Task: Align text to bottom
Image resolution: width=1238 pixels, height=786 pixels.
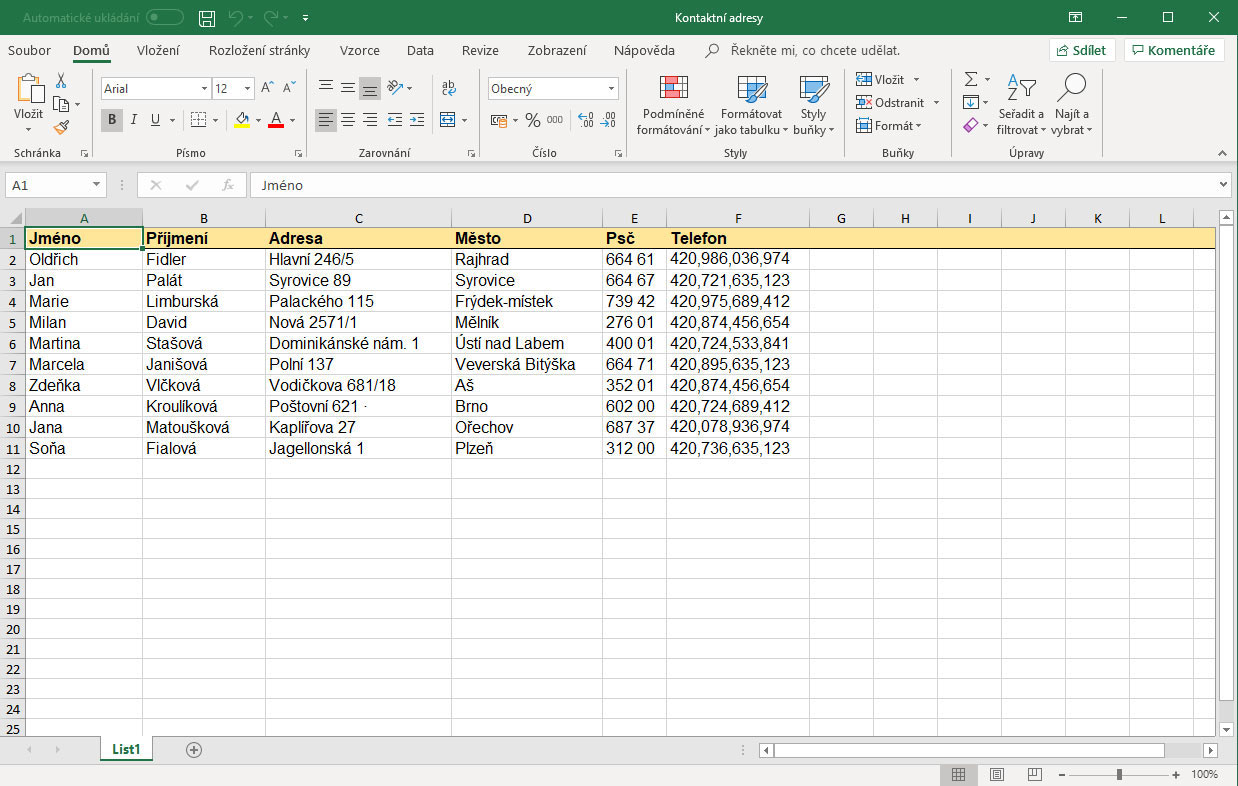Action: click(370, 88)
